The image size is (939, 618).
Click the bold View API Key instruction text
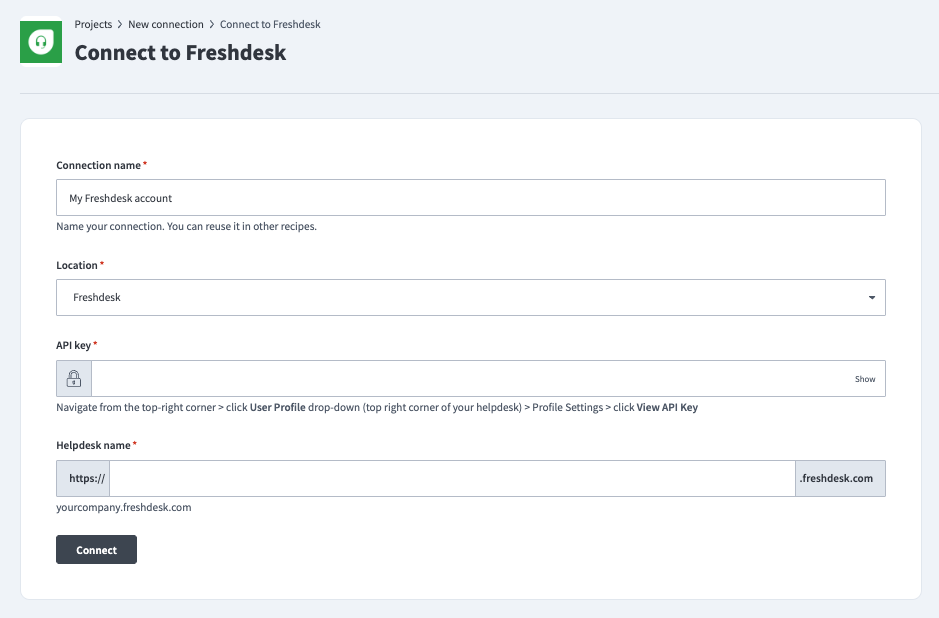coord(665,407)
